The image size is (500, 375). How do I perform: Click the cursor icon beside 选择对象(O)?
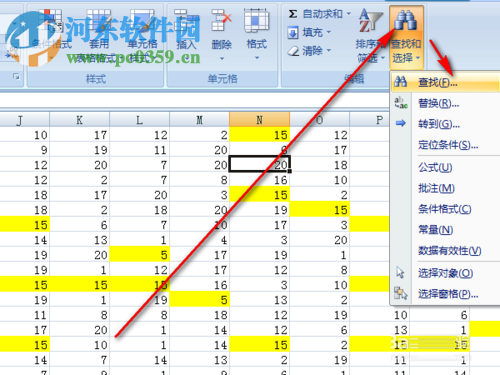coord(400,273)
